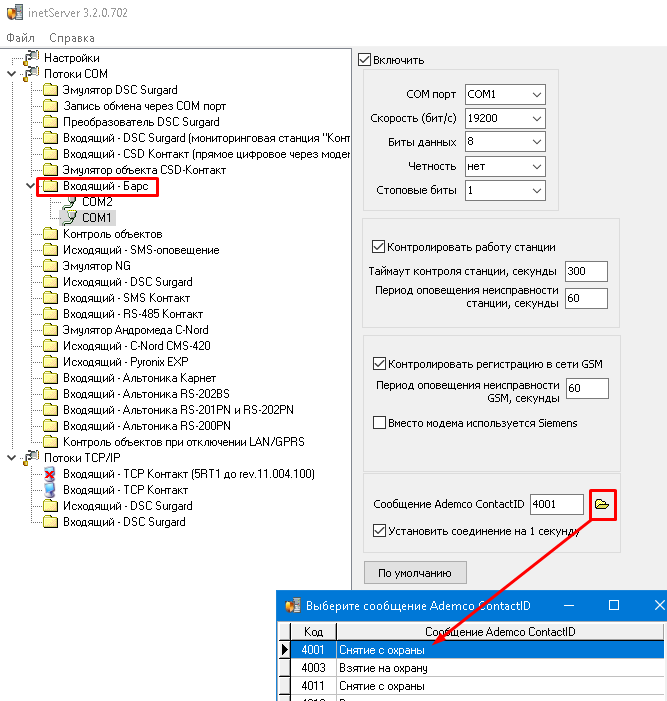Image resolution: width=667 pixels, height=701 pixels.
Task: Uncheck Контролировать регистрацию в сети GSM
Action: (380, 363)
